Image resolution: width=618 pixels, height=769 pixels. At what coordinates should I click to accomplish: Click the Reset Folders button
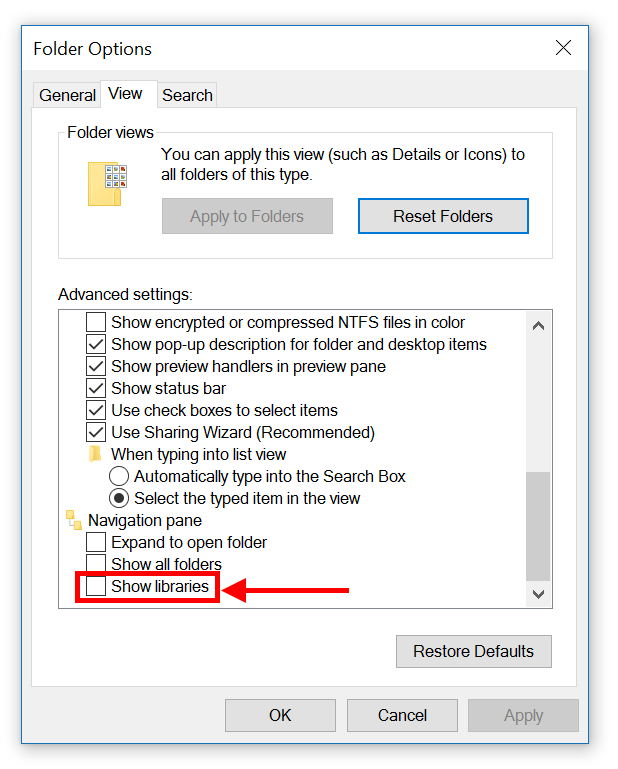[443, 216]
